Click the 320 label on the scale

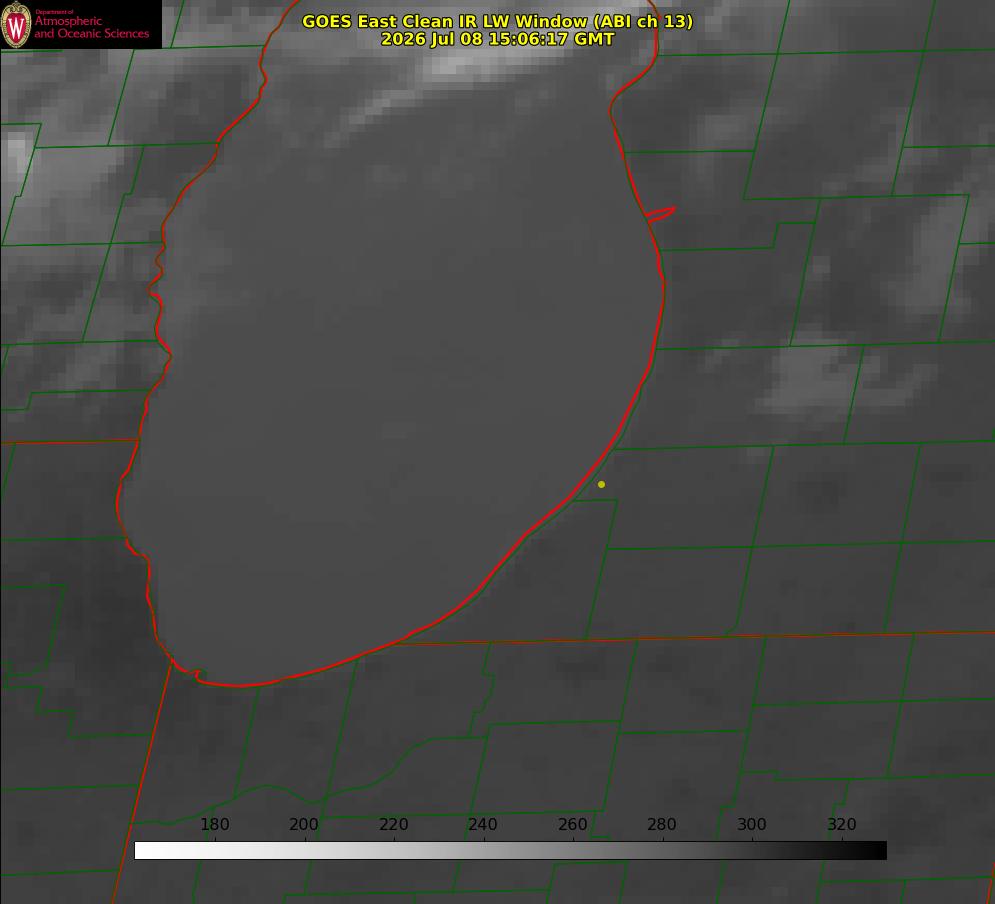pyautogui.click(x=842, y=824)
